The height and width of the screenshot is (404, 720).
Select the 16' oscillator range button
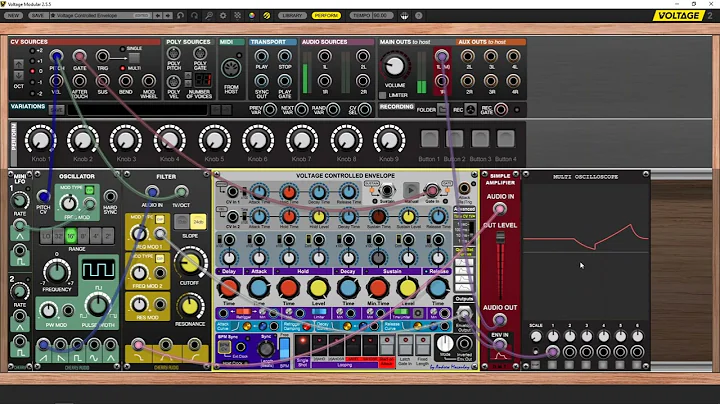click(71, 236)
